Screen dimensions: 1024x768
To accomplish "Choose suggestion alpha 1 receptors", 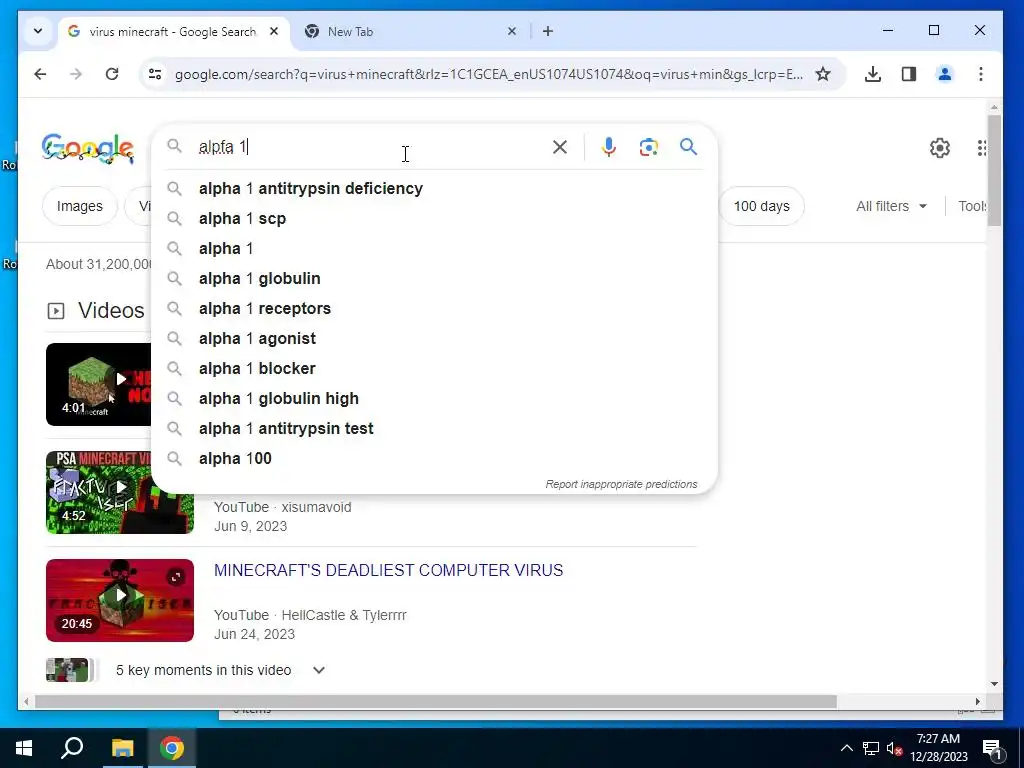I will click(434, 309).
